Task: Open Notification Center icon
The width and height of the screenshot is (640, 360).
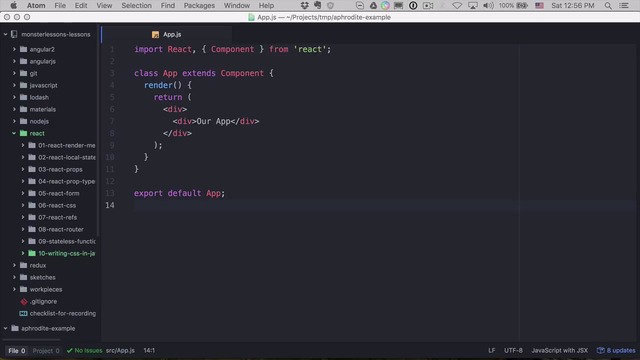Action: pyautogui.click(x=624, y=5)
